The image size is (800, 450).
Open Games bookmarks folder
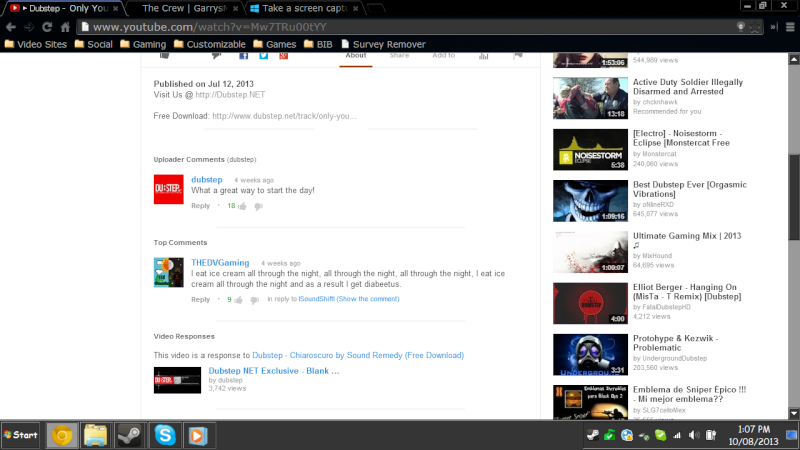click(274, 44)
